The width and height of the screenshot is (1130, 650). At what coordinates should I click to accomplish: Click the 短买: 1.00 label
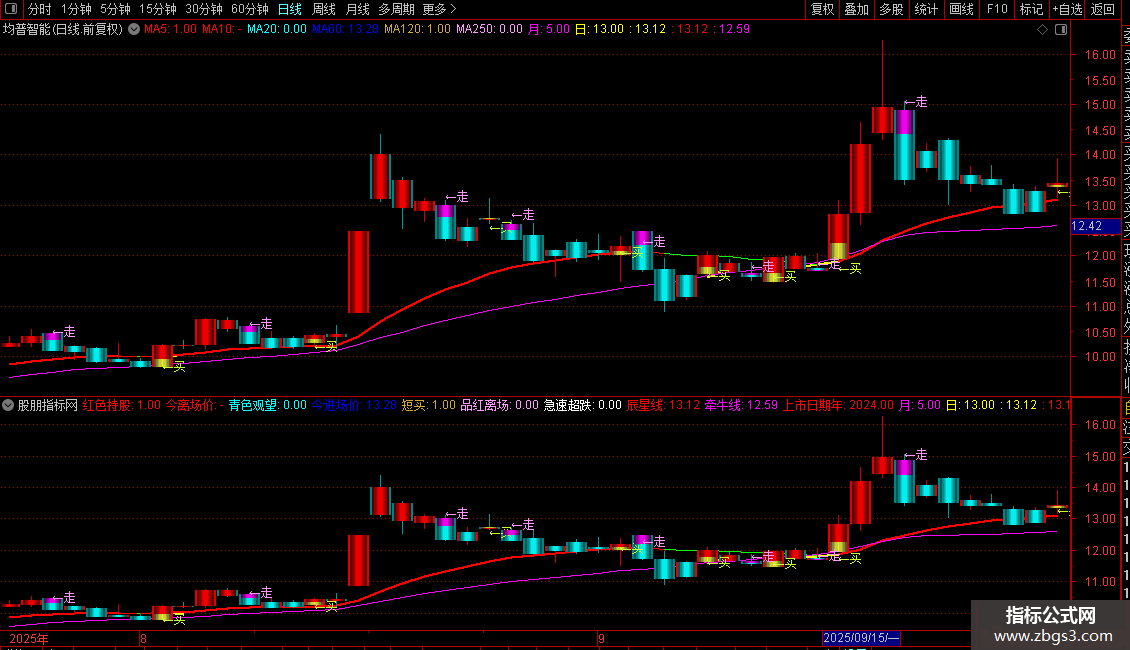pyautogui.click(x=429, y=405)
